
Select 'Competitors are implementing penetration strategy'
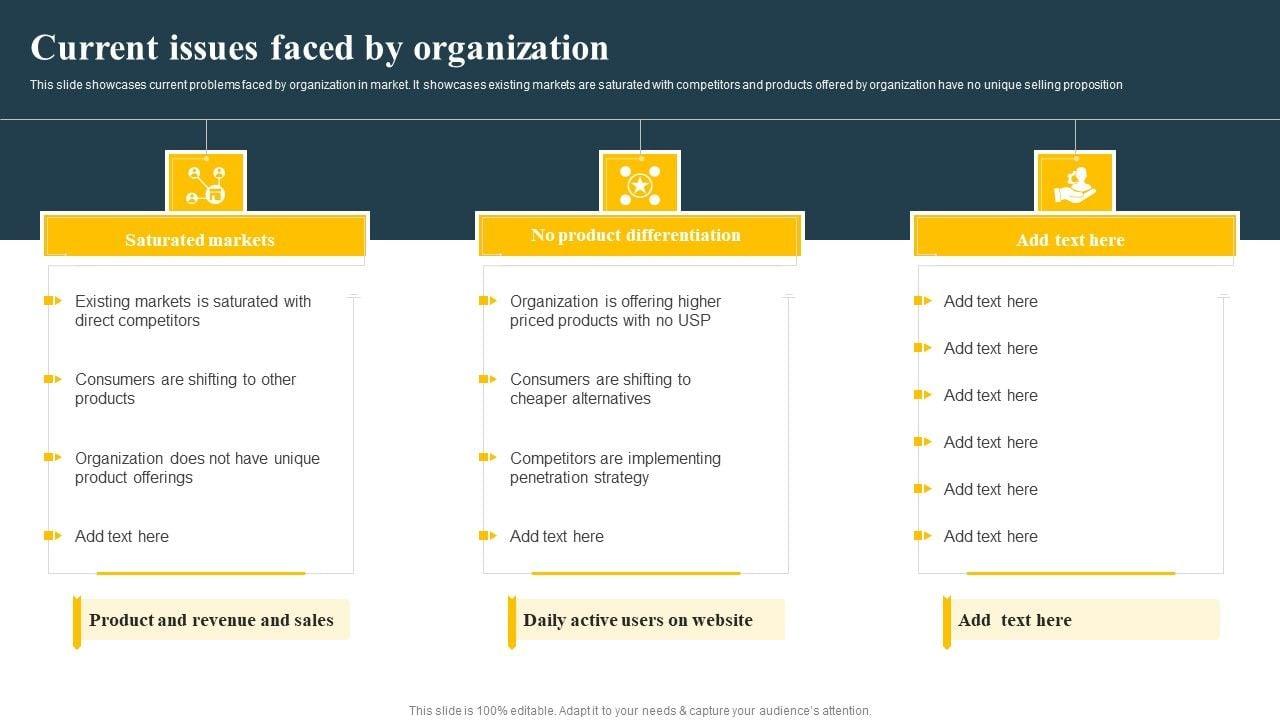[x=615, y=468]
